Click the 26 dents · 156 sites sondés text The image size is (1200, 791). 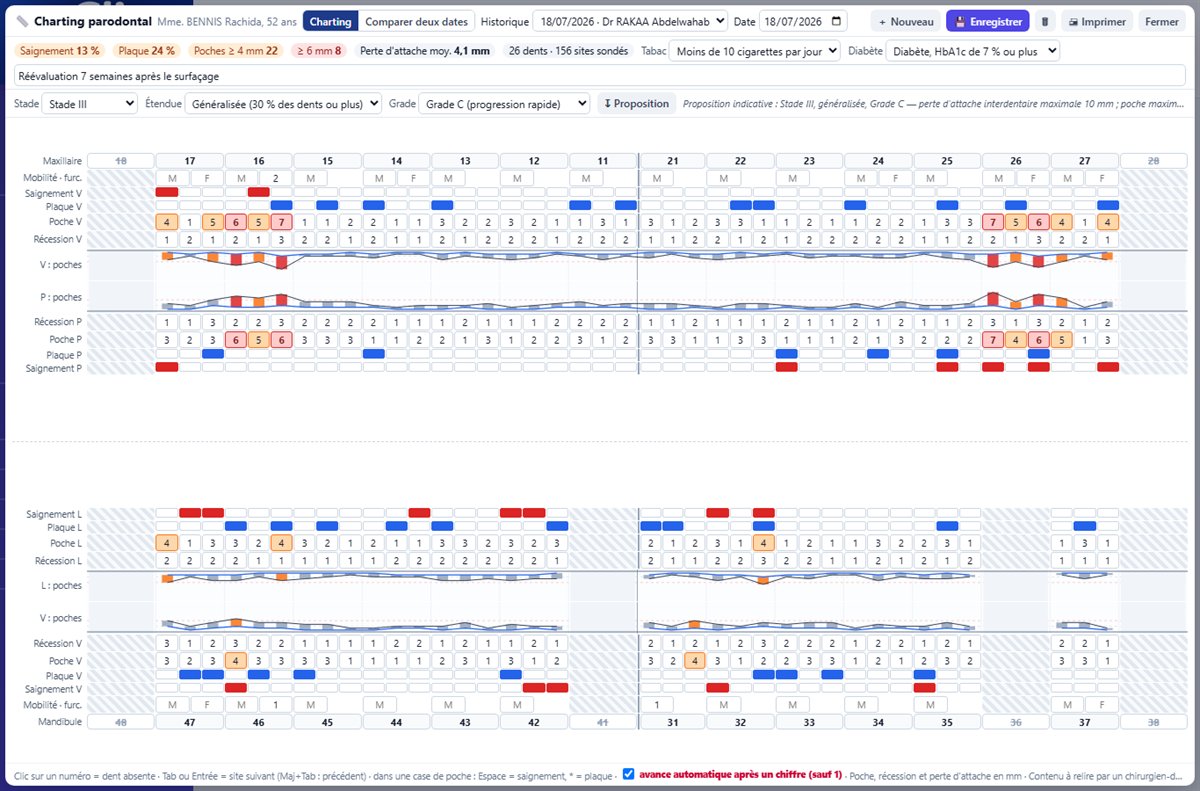coord(567,50)
